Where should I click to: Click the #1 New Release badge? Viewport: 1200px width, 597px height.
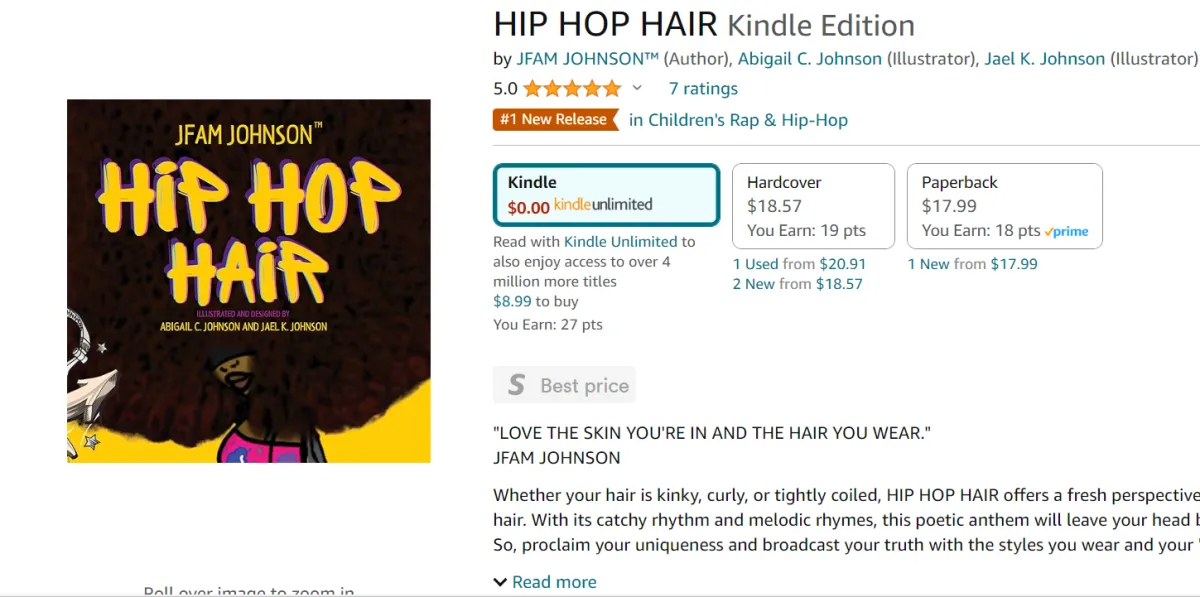[555, 120]
